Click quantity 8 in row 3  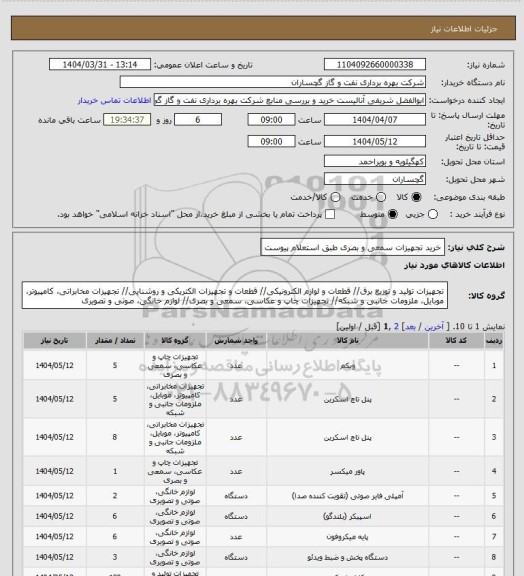coord(115,437)
